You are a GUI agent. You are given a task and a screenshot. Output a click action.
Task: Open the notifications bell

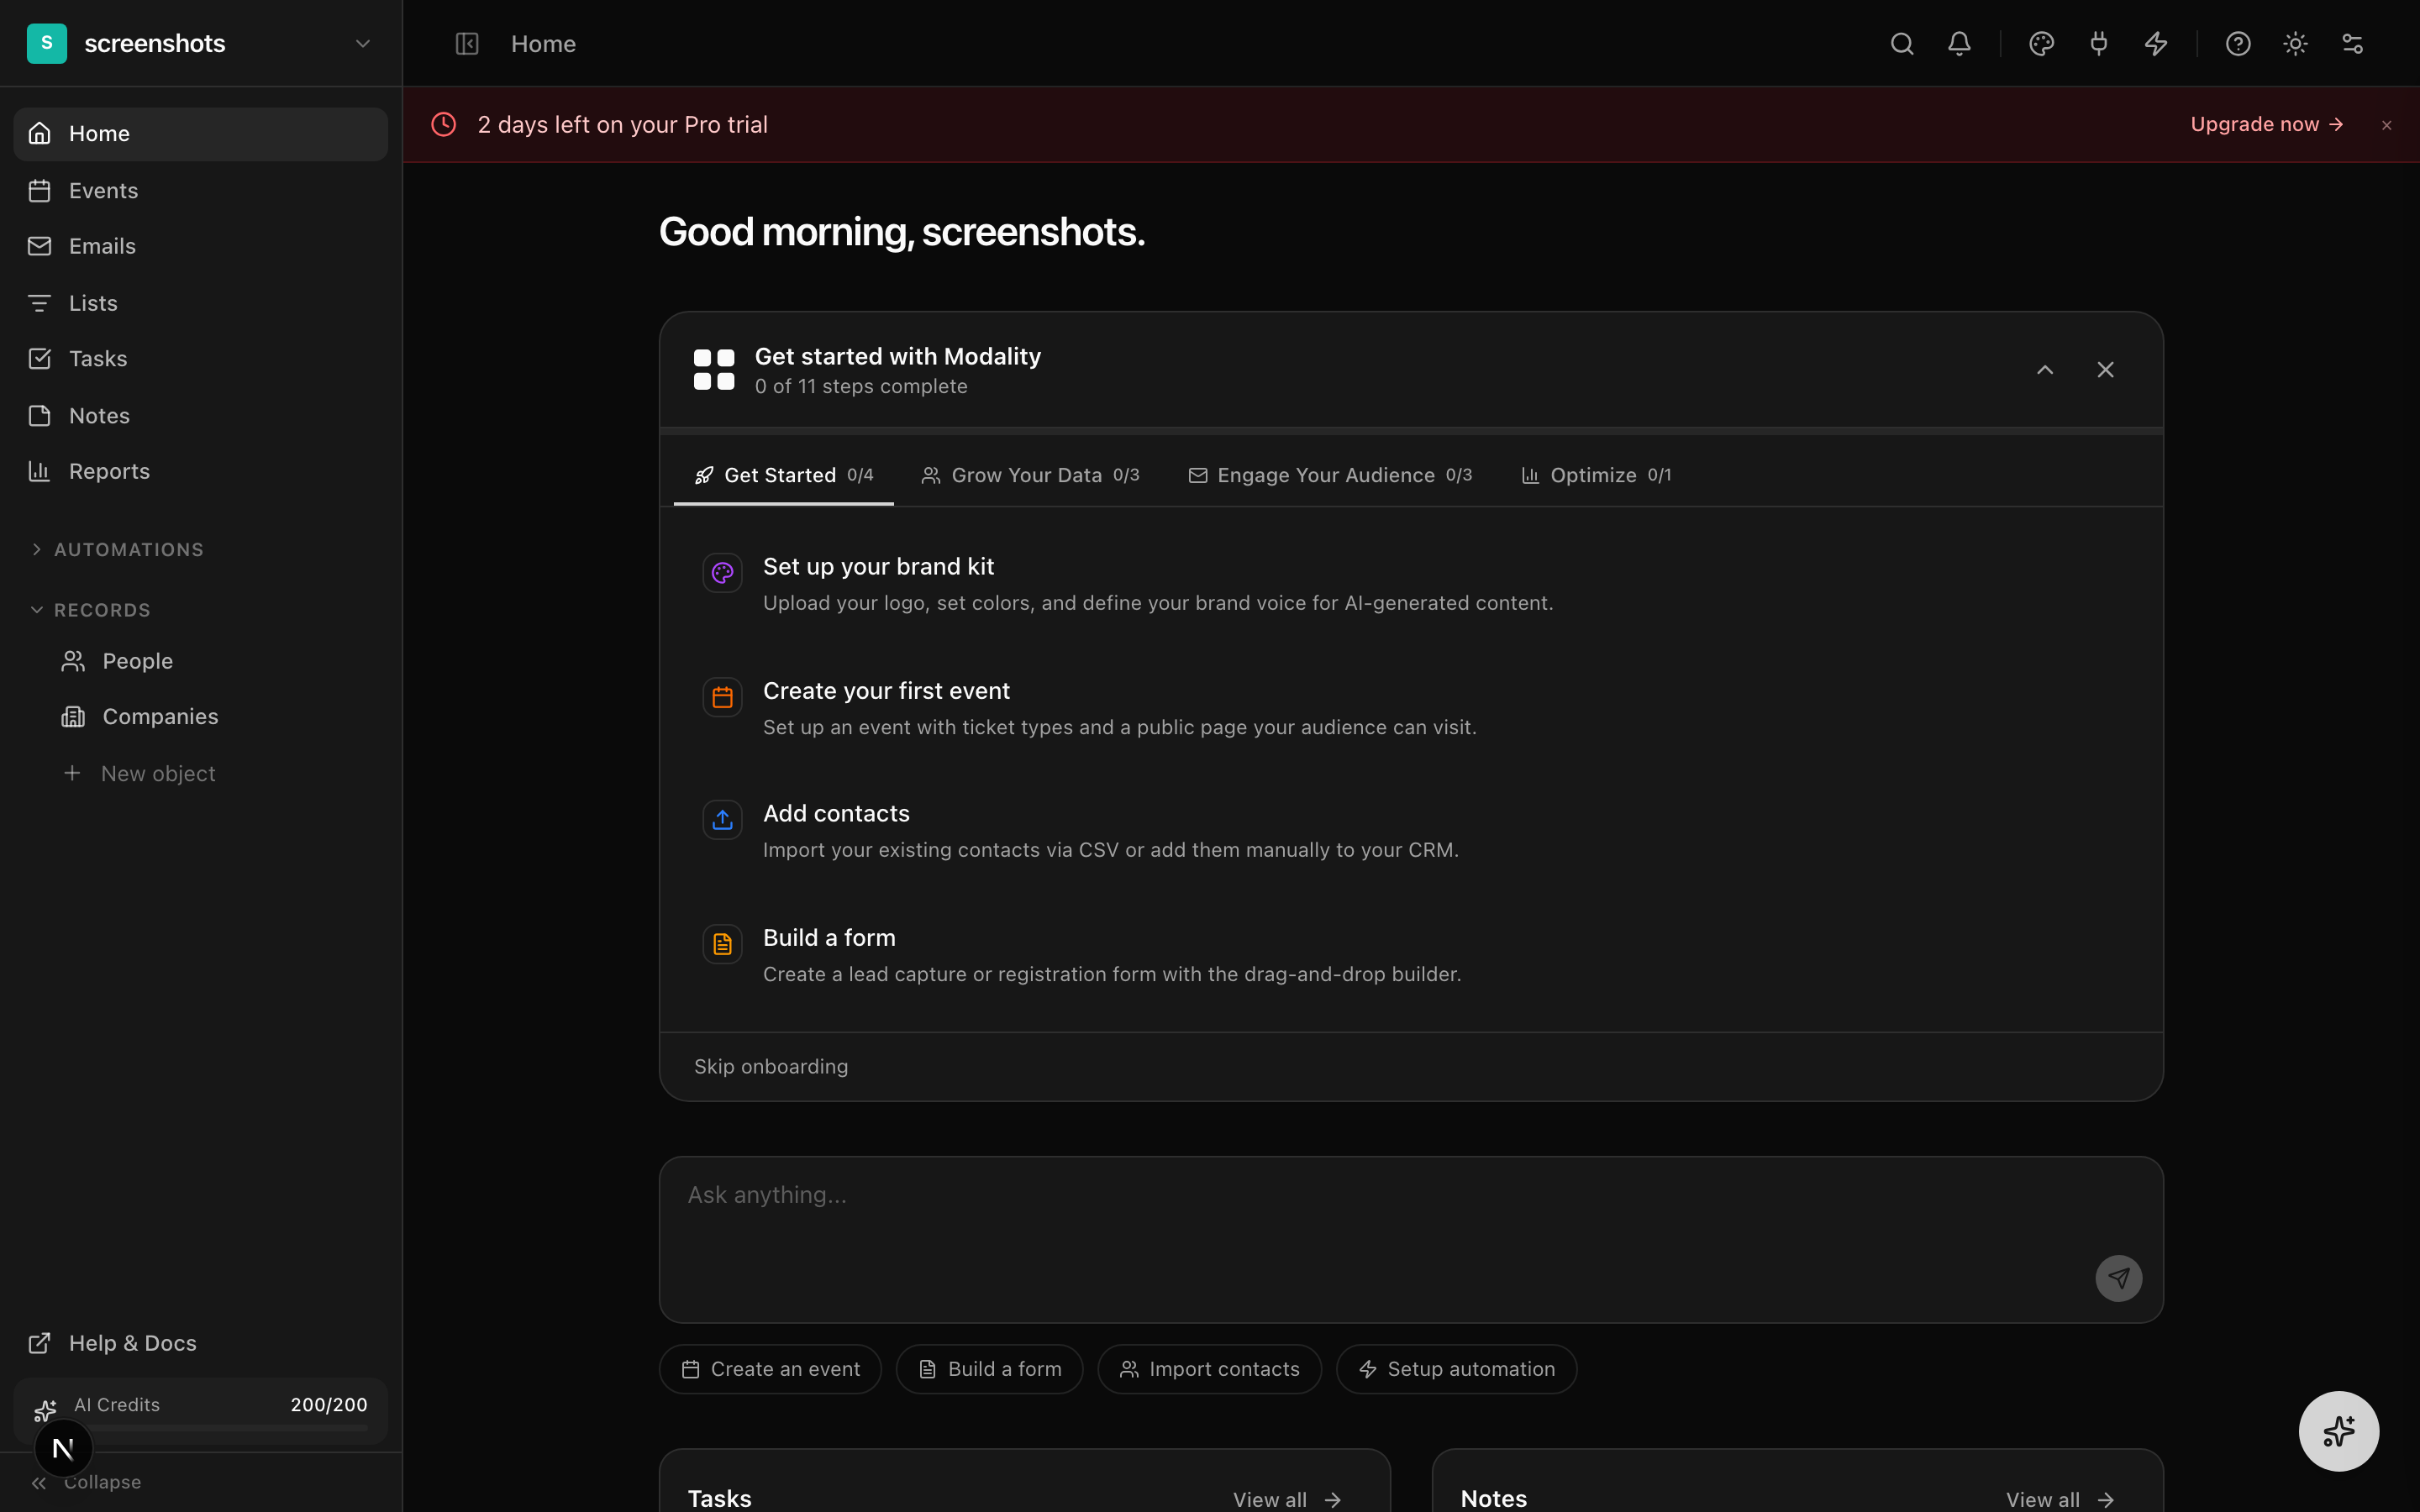[1959, 44]
